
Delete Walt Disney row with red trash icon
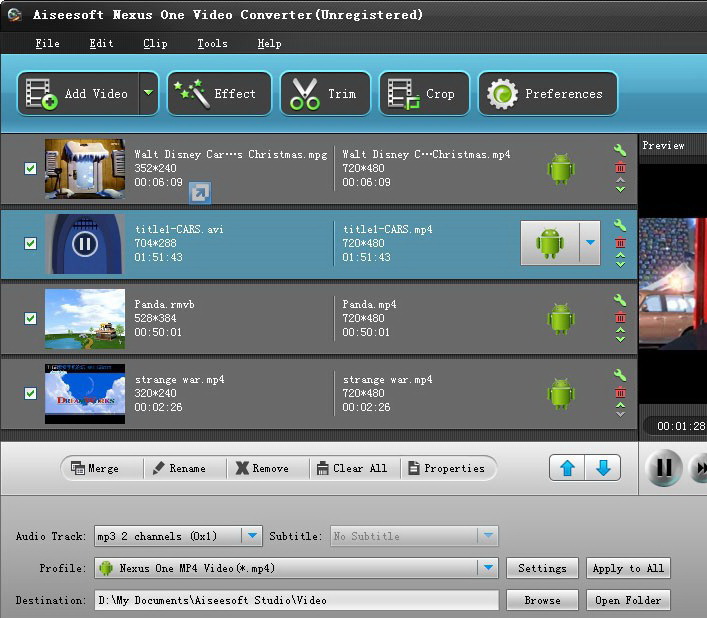pyautogui.click(x=620, y=167)
